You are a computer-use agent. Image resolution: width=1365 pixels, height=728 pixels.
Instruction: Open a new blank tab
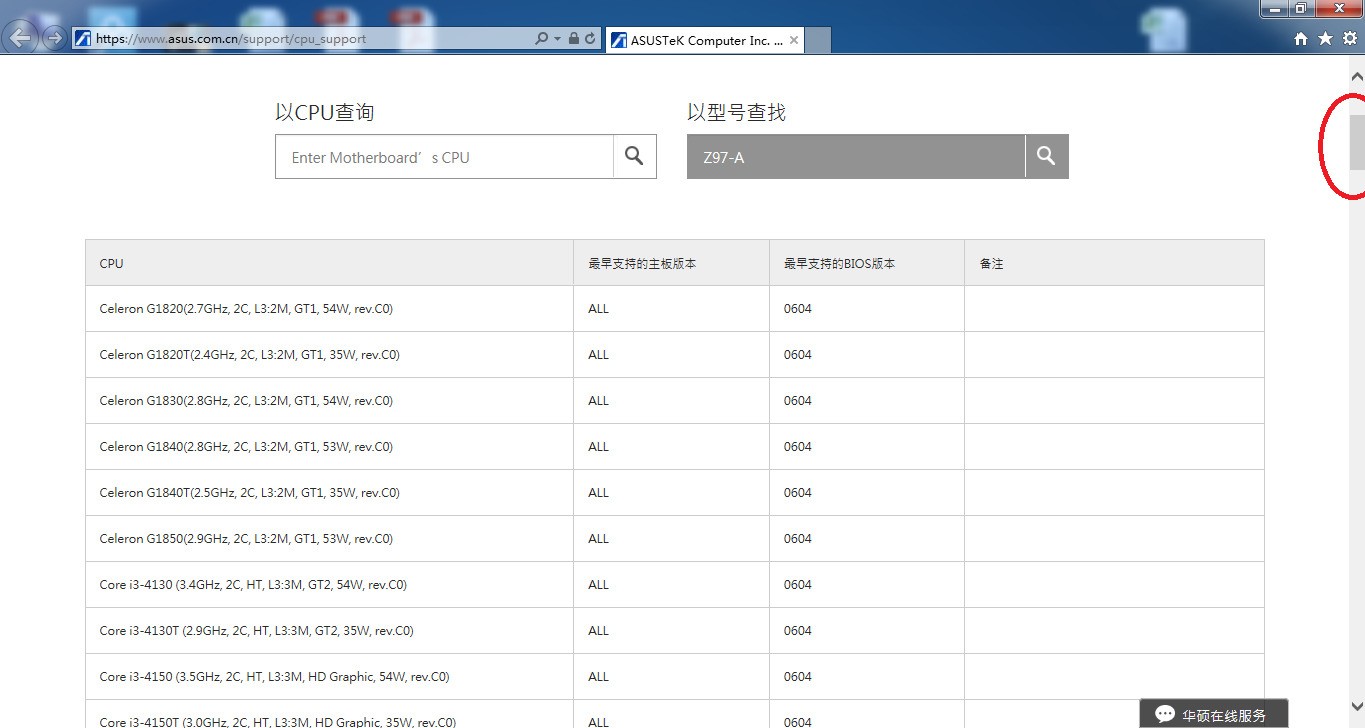(x=818, y=41)
